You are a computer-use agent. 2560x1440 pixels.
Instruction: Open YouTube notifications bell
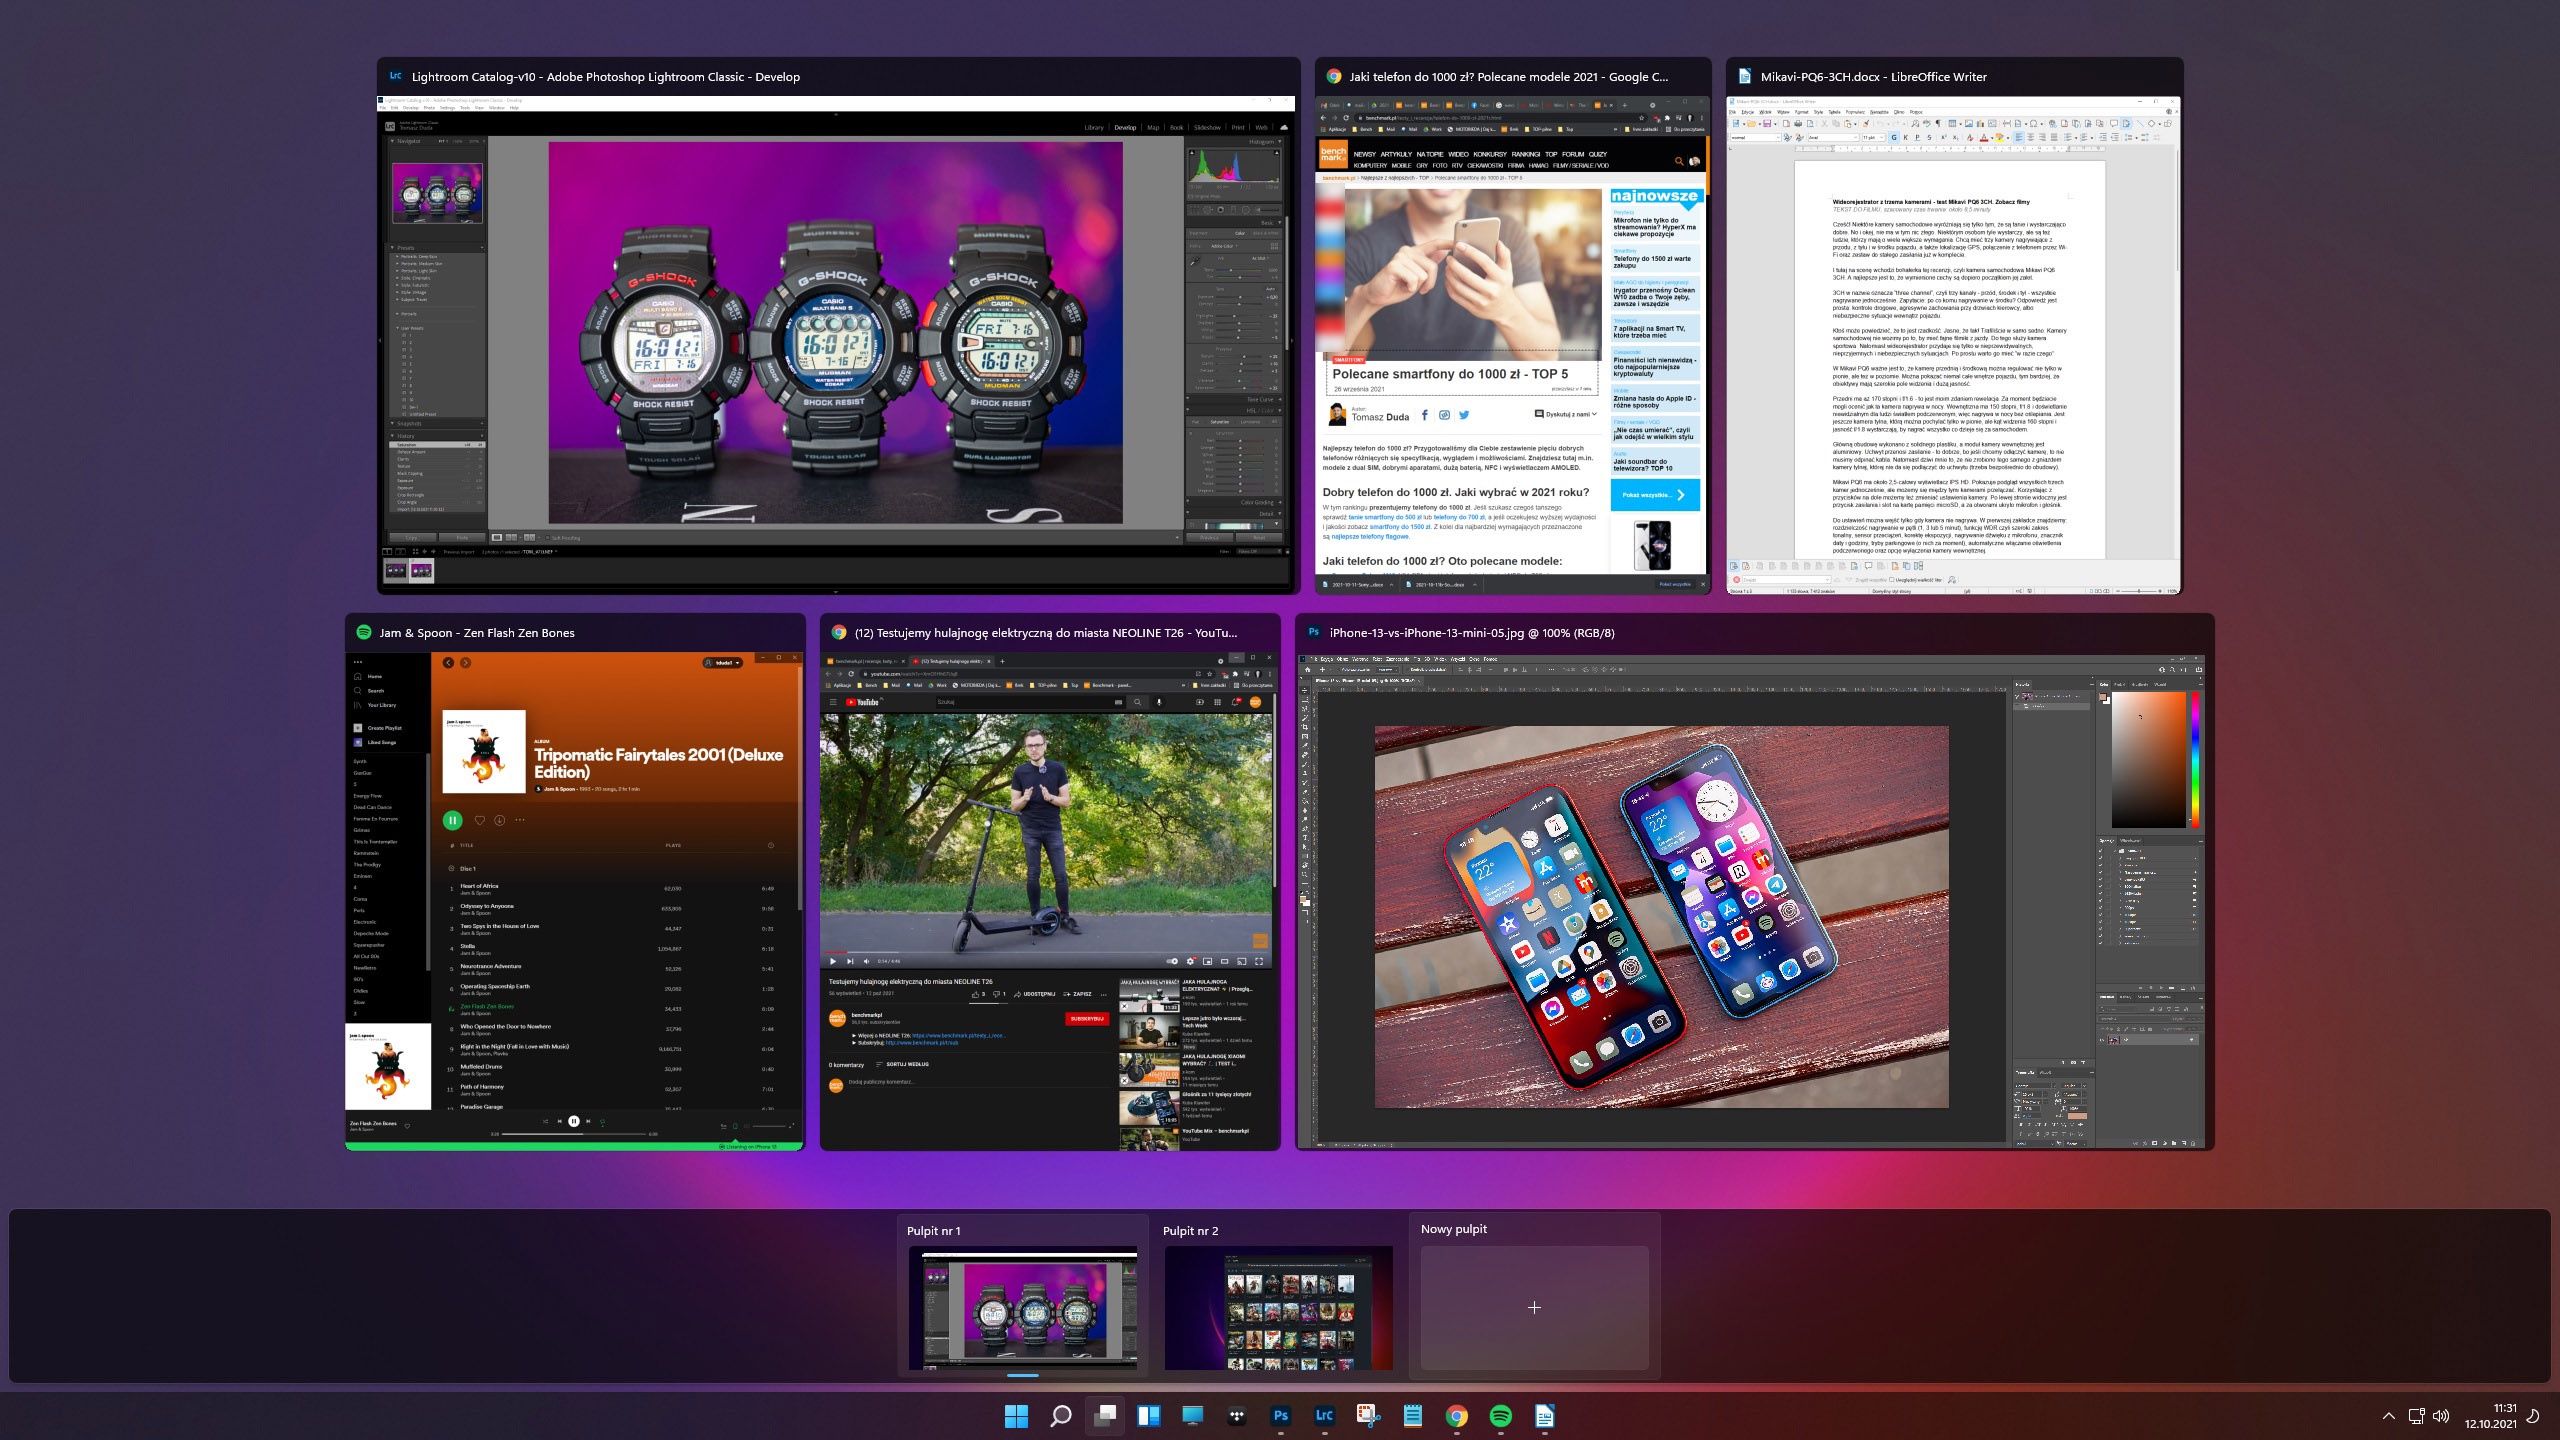[x=1236, y=702]
